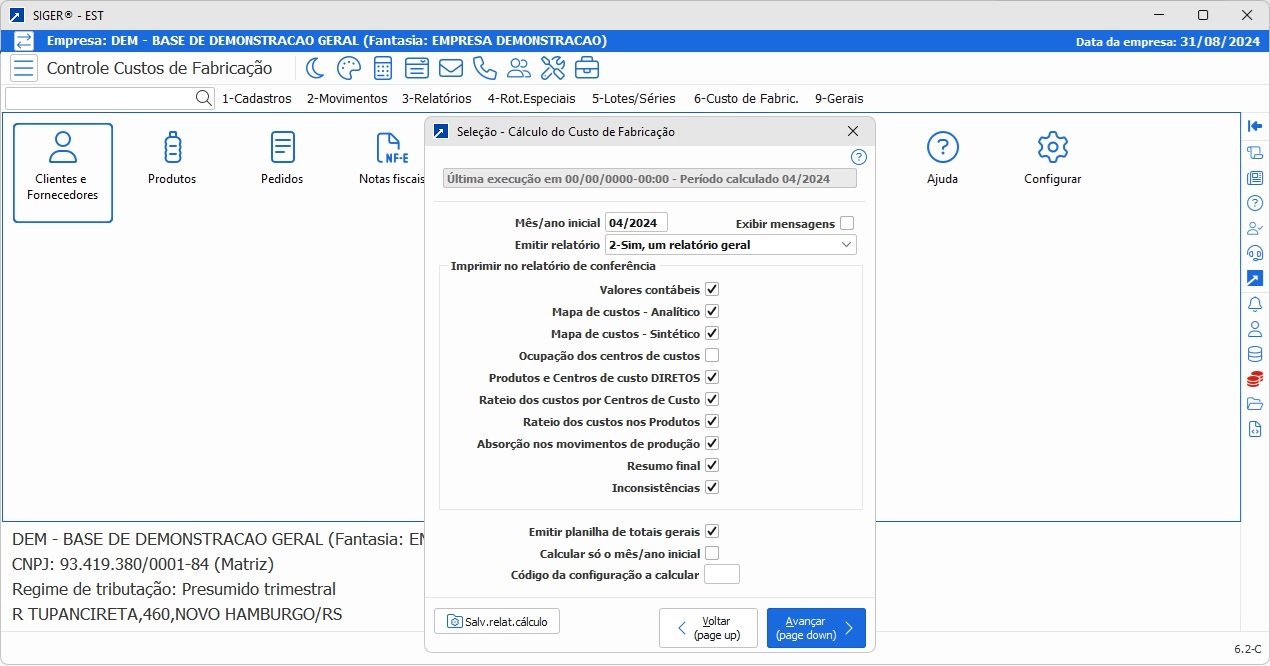Image resolution: width=1270 pixels, height=666 pixels.
Task: Toggle dark mode moon icon
Action: point(315,68)
